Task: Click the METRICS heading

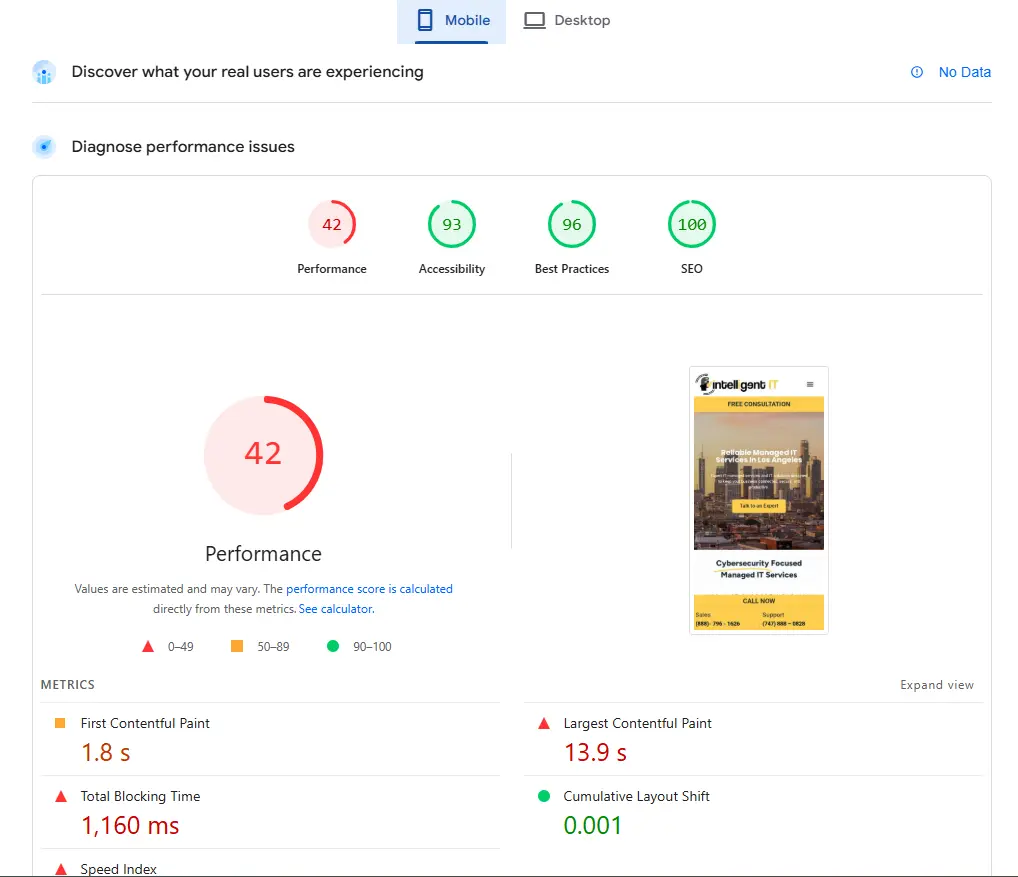Action: (68, 685)
